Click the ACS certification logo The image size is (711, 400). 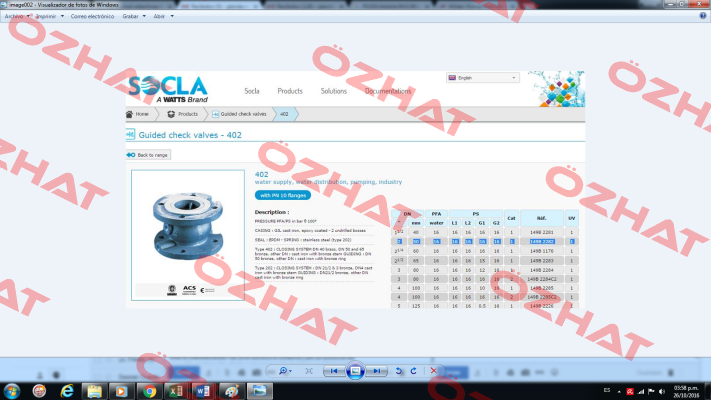[x=189, y=290]
